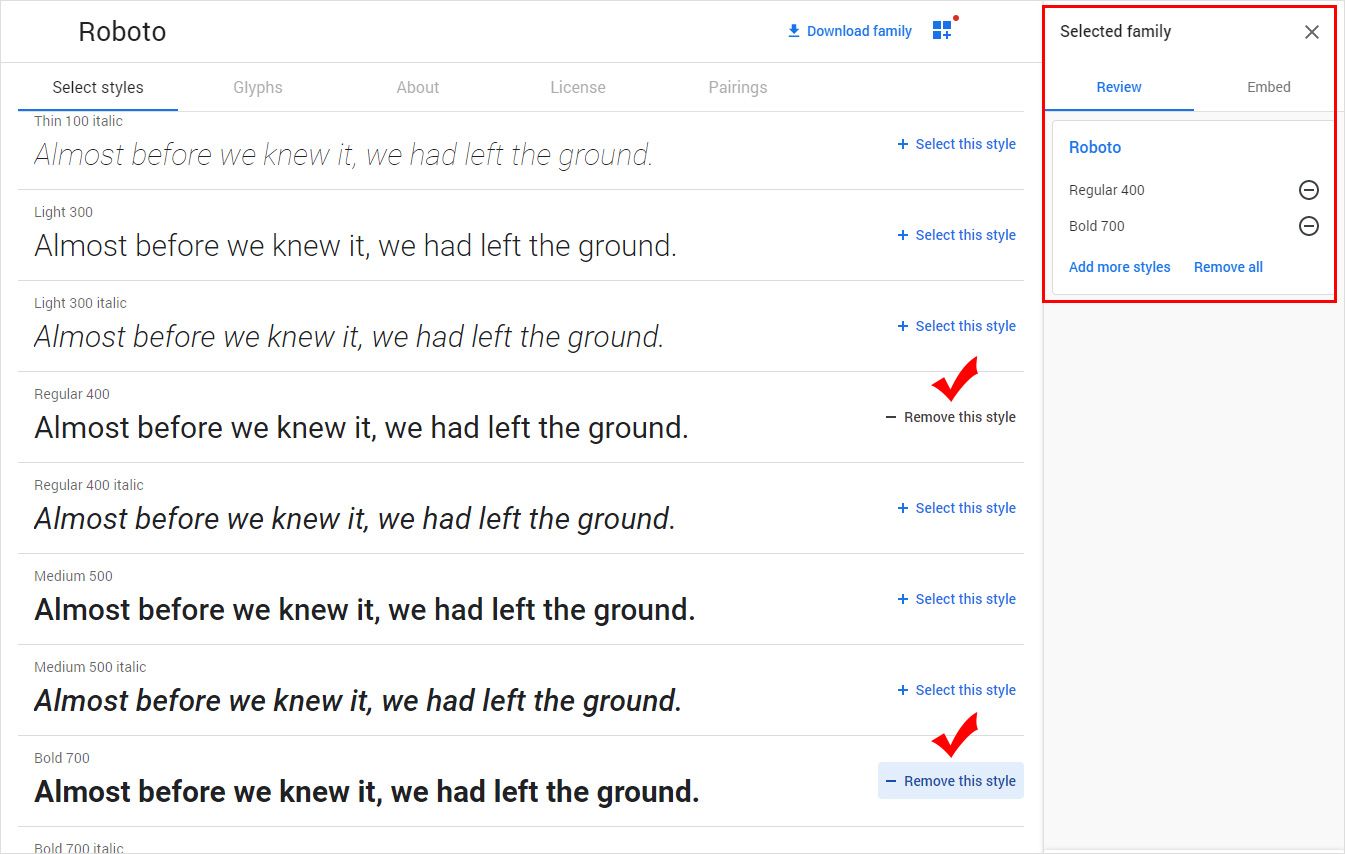Select the Medium 500 style
The height and width of the screenshot is (854, 1345).
(x=956, y=599)
